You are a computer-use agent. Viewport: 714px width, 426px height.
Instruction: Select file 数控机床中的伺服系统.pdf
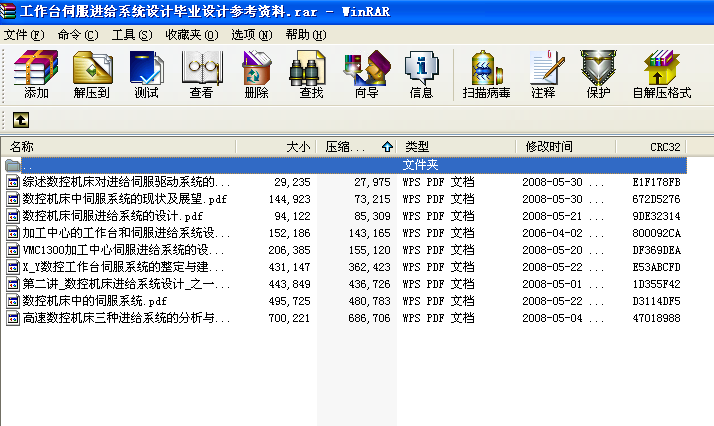[x=95, y=301]
